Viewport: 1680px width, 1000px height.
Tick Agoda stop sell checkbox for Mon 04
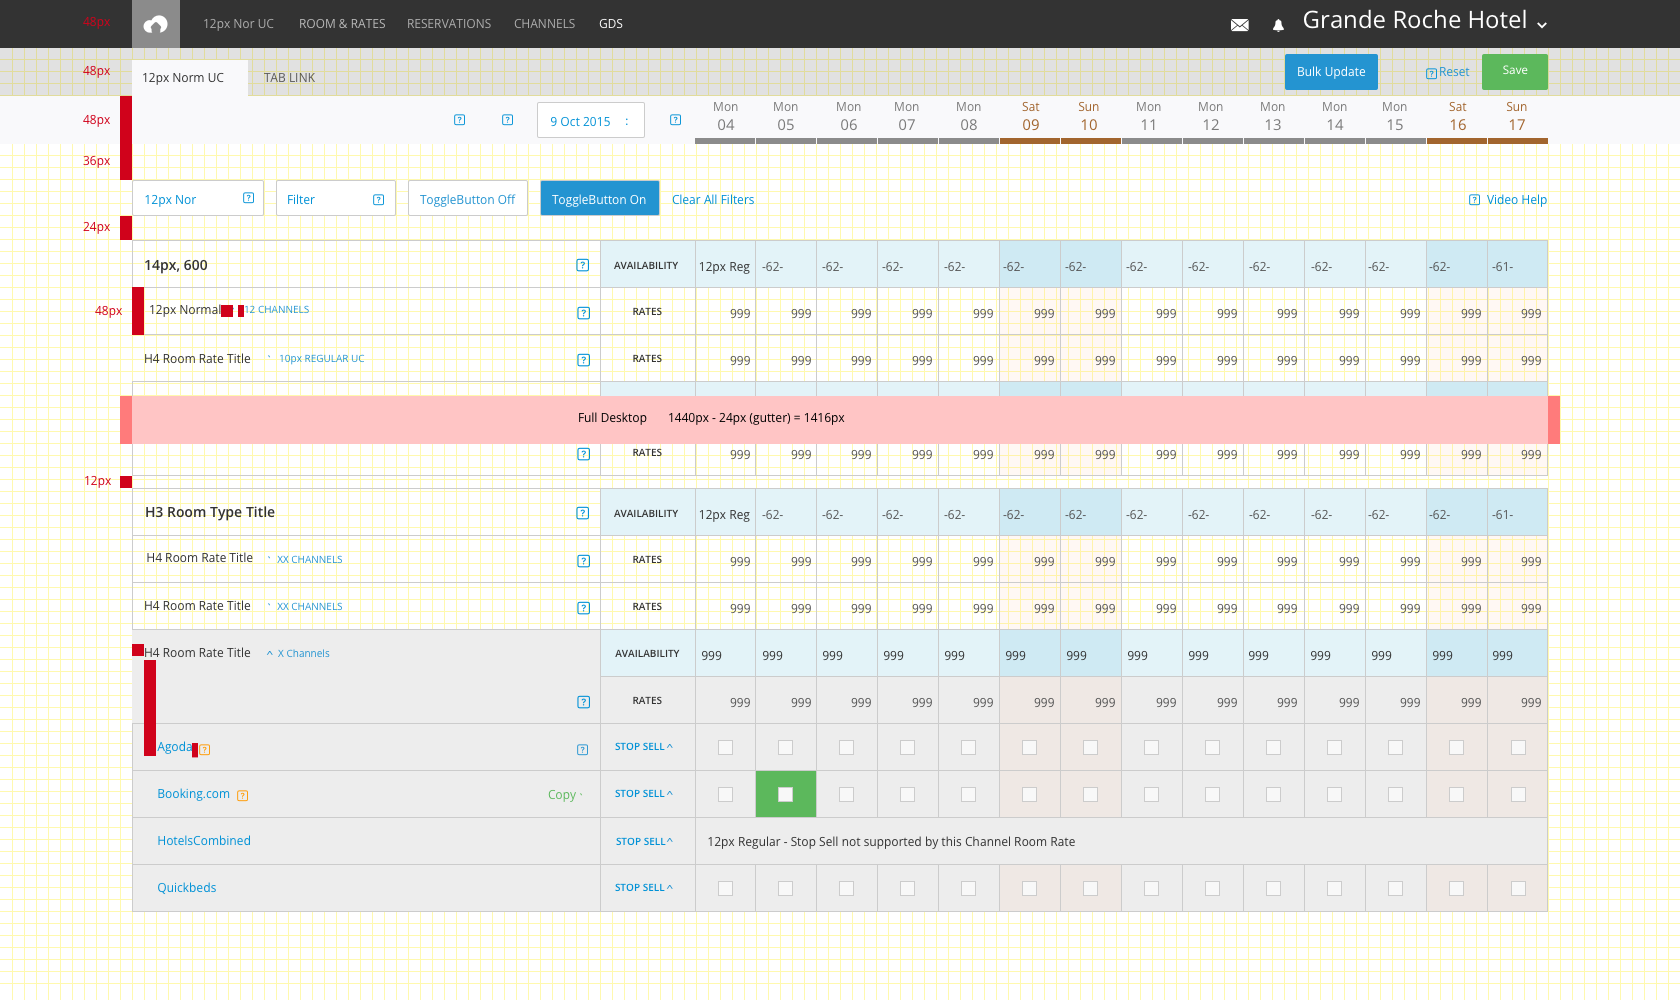click(x=726, y=747)
